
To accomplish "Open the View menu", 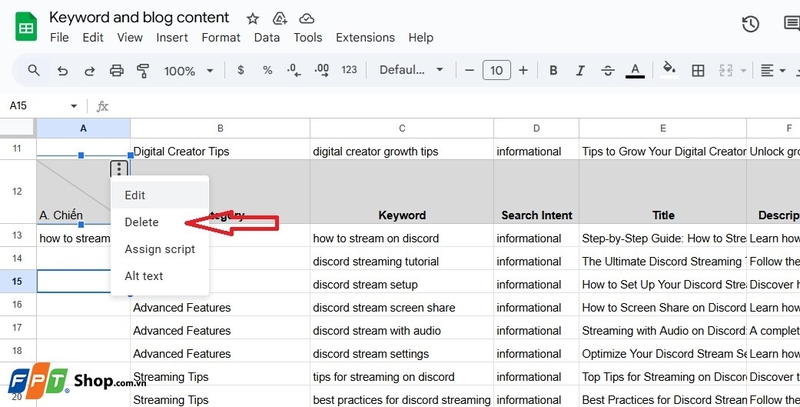I will click(130, 38).
